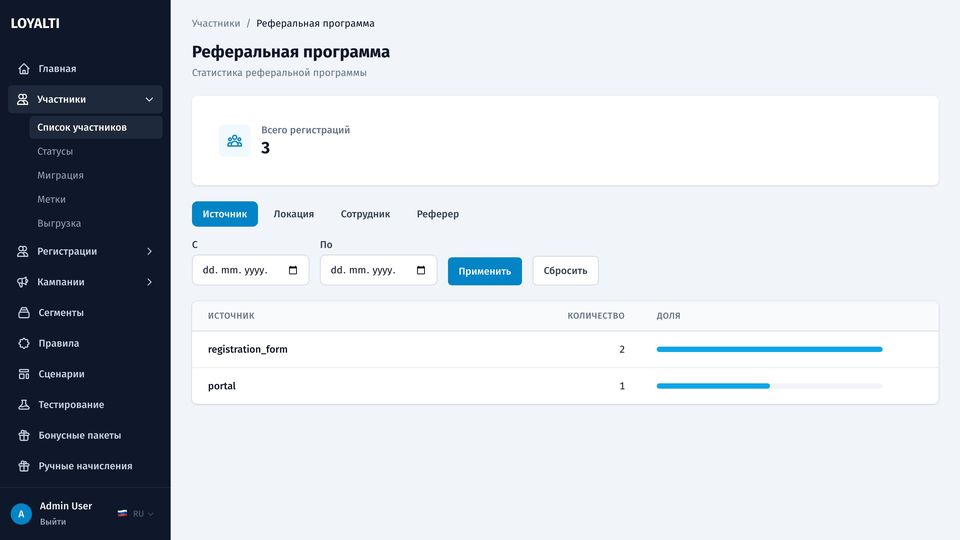Open the Тестирование sidebar item

tap(85, 405)
